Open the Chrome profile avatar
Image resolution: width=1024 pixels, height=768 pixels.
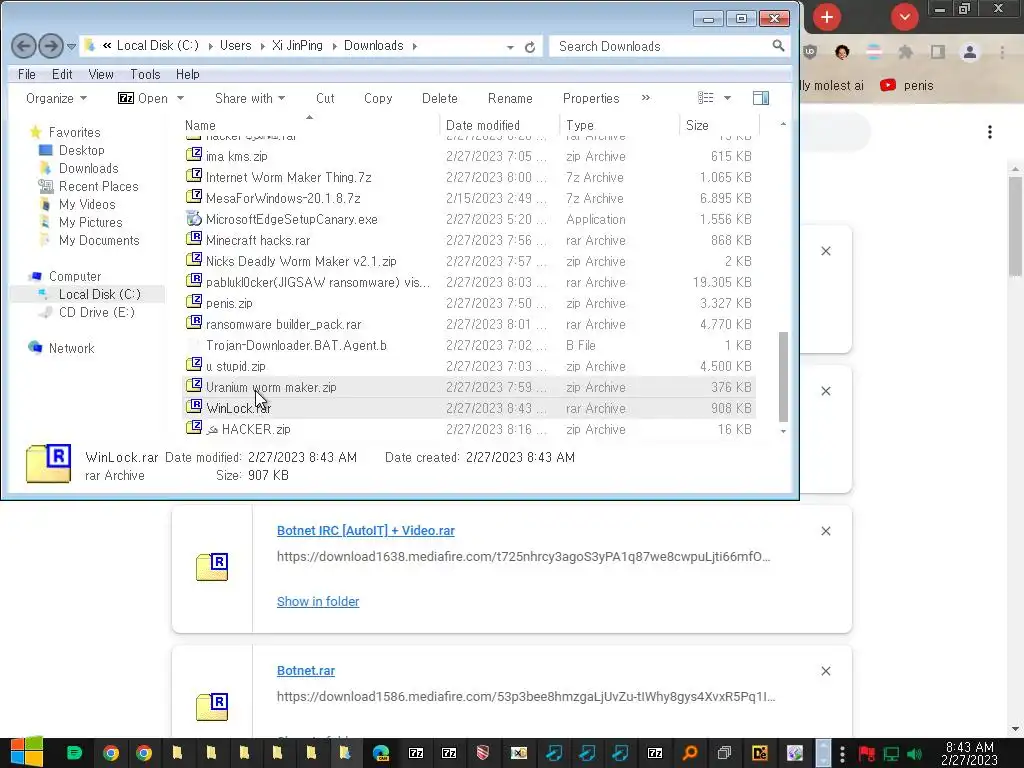(970, 52)
